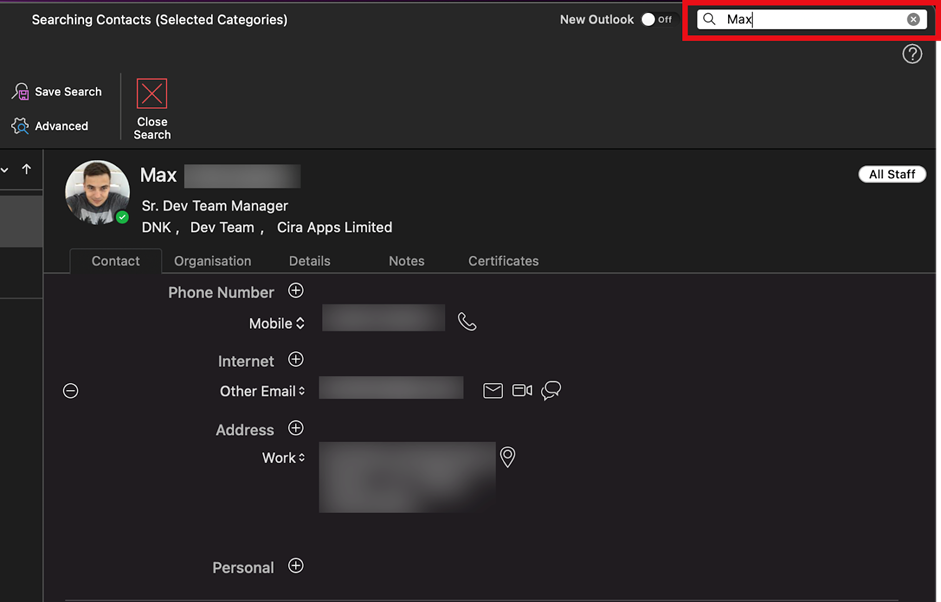The height and width of the screenshot is (602, 941).
Task: Remove the Other Email entry with minus icon
Action: point(71,391)
